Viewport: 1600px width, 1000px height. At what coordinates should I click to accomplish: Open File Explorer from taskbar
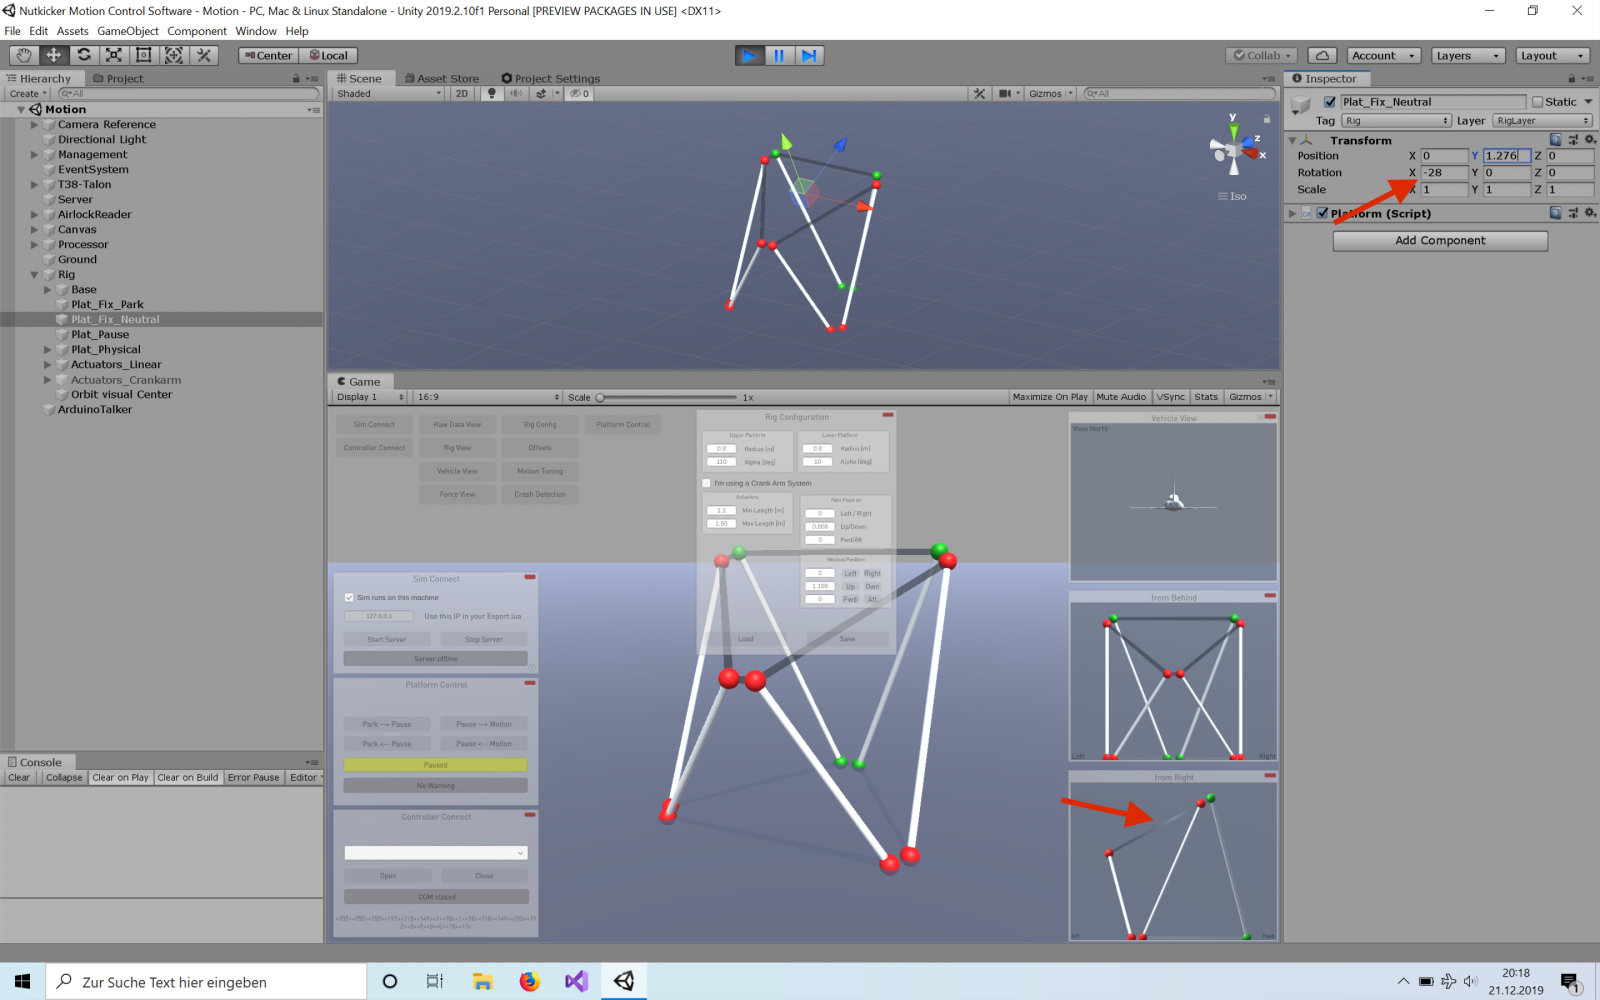[x=482, y=981]
